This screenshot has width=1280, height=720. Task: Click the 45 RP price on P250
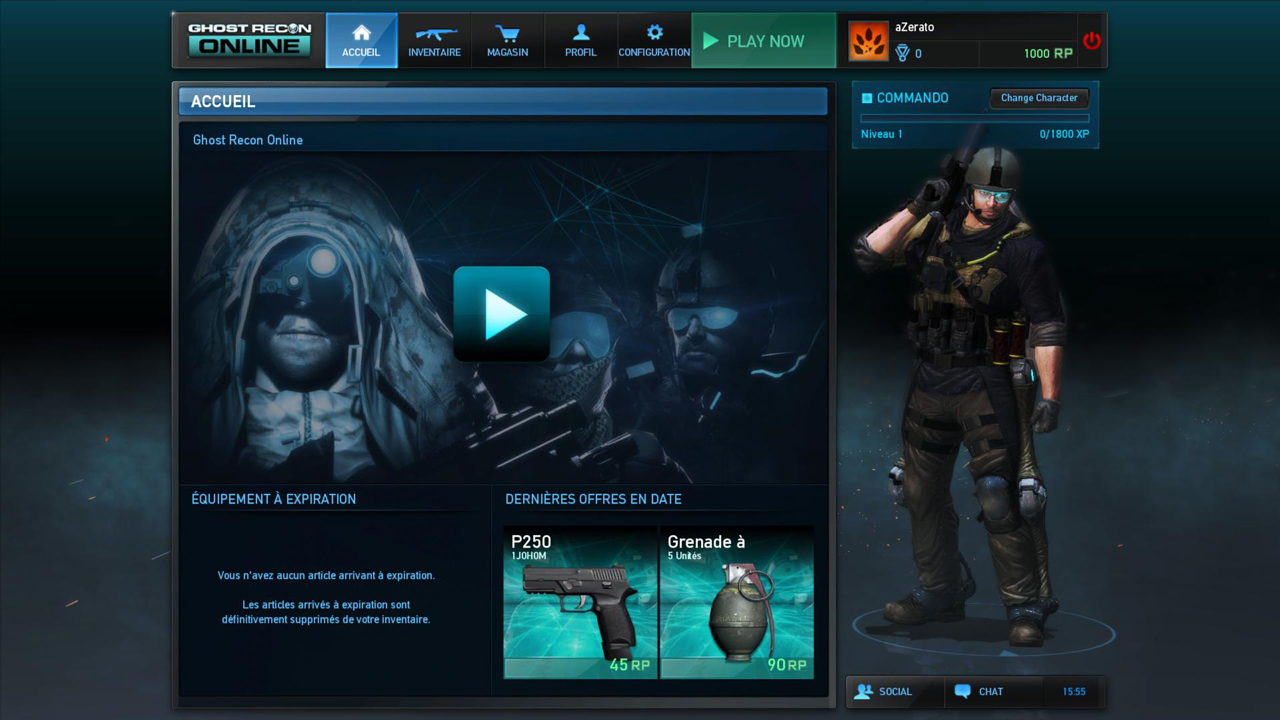(x=630, y=665)
